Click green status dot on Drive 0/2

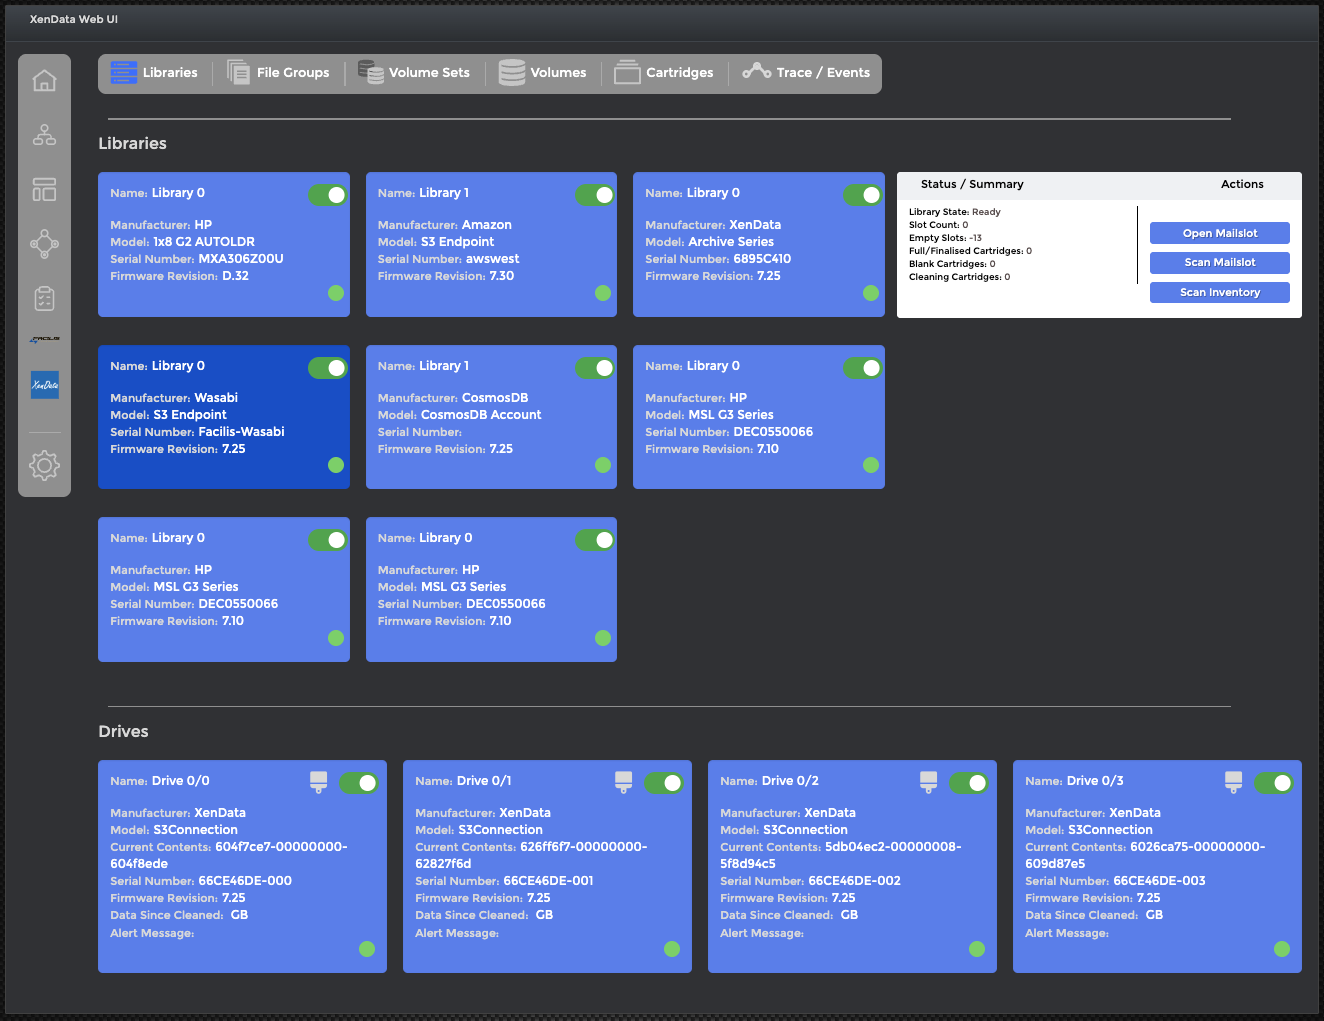(977, 949)
